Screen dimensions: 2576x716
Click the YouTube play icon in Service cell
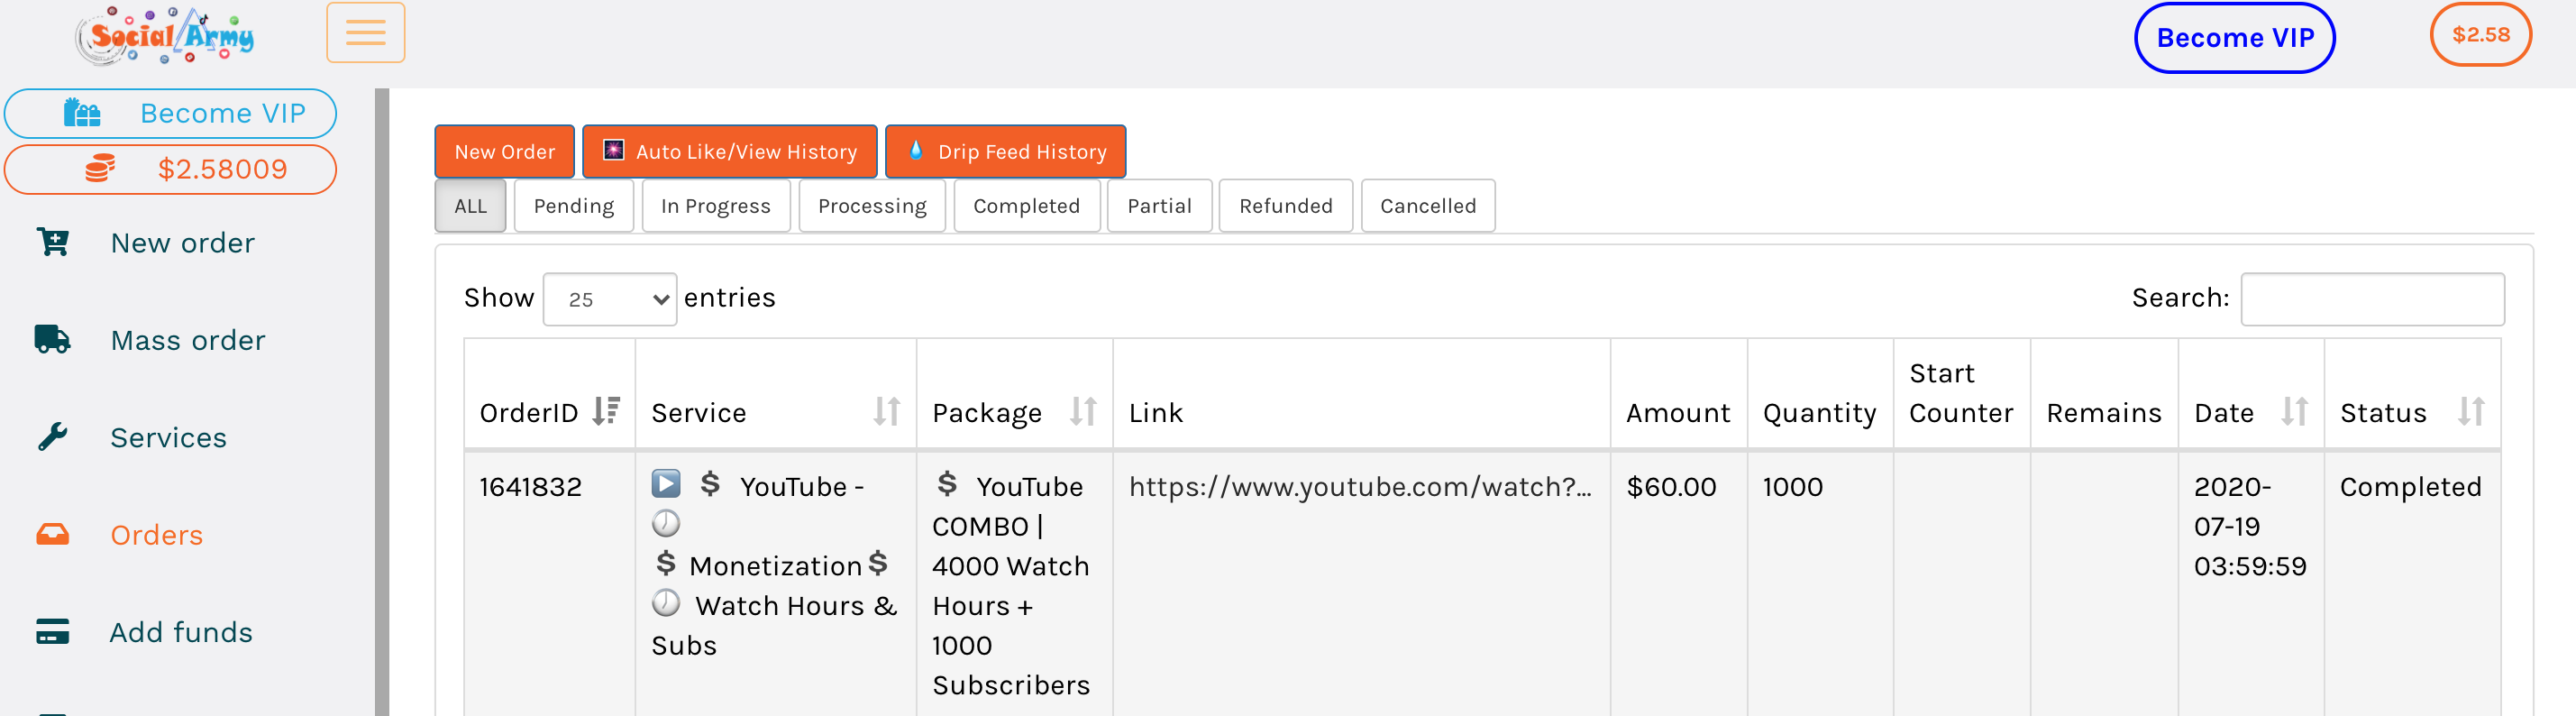tap(666, 484)
